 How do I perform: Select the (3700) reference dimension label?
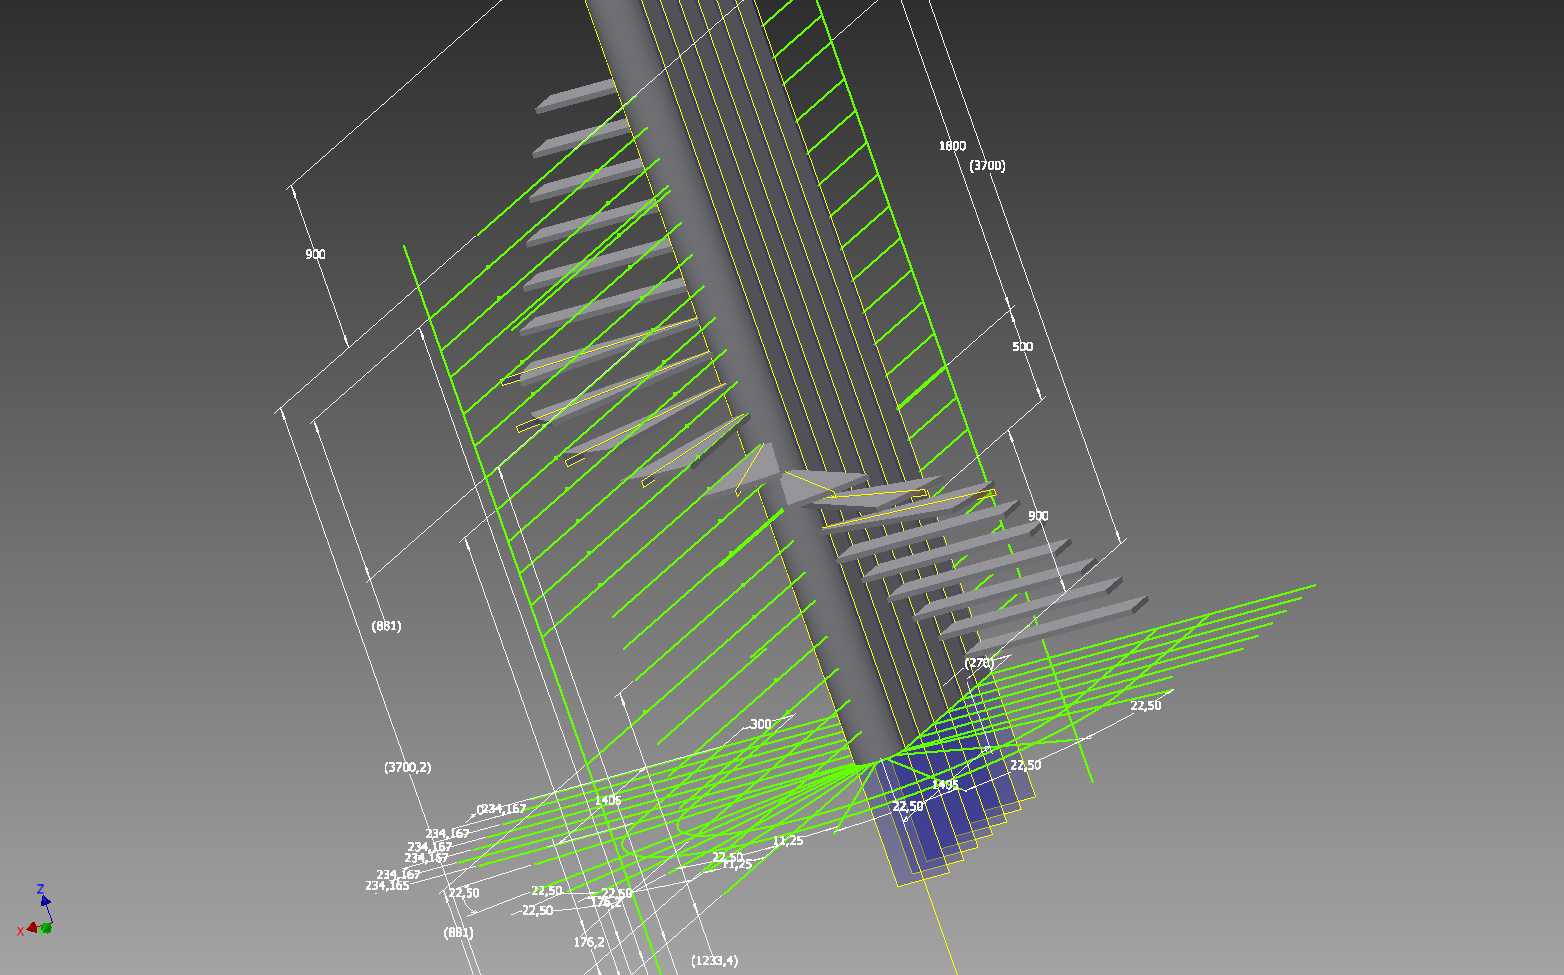pyautogui.click(x=987, y=166)
